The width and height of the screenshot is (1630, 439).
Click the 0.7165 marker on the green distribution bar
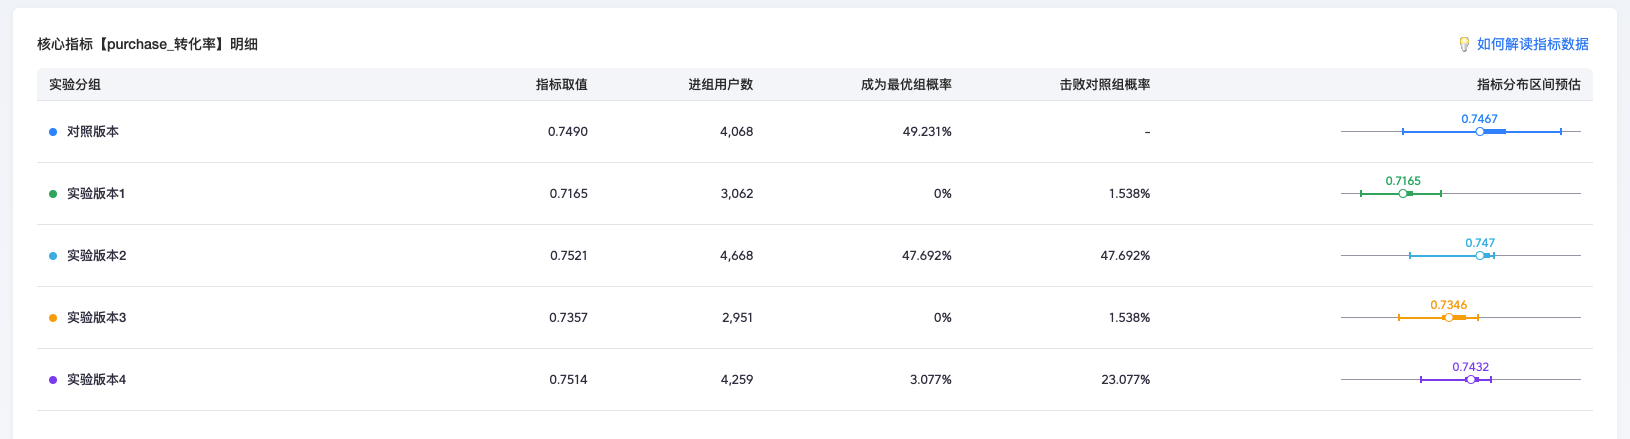[x=1403, y=193]
